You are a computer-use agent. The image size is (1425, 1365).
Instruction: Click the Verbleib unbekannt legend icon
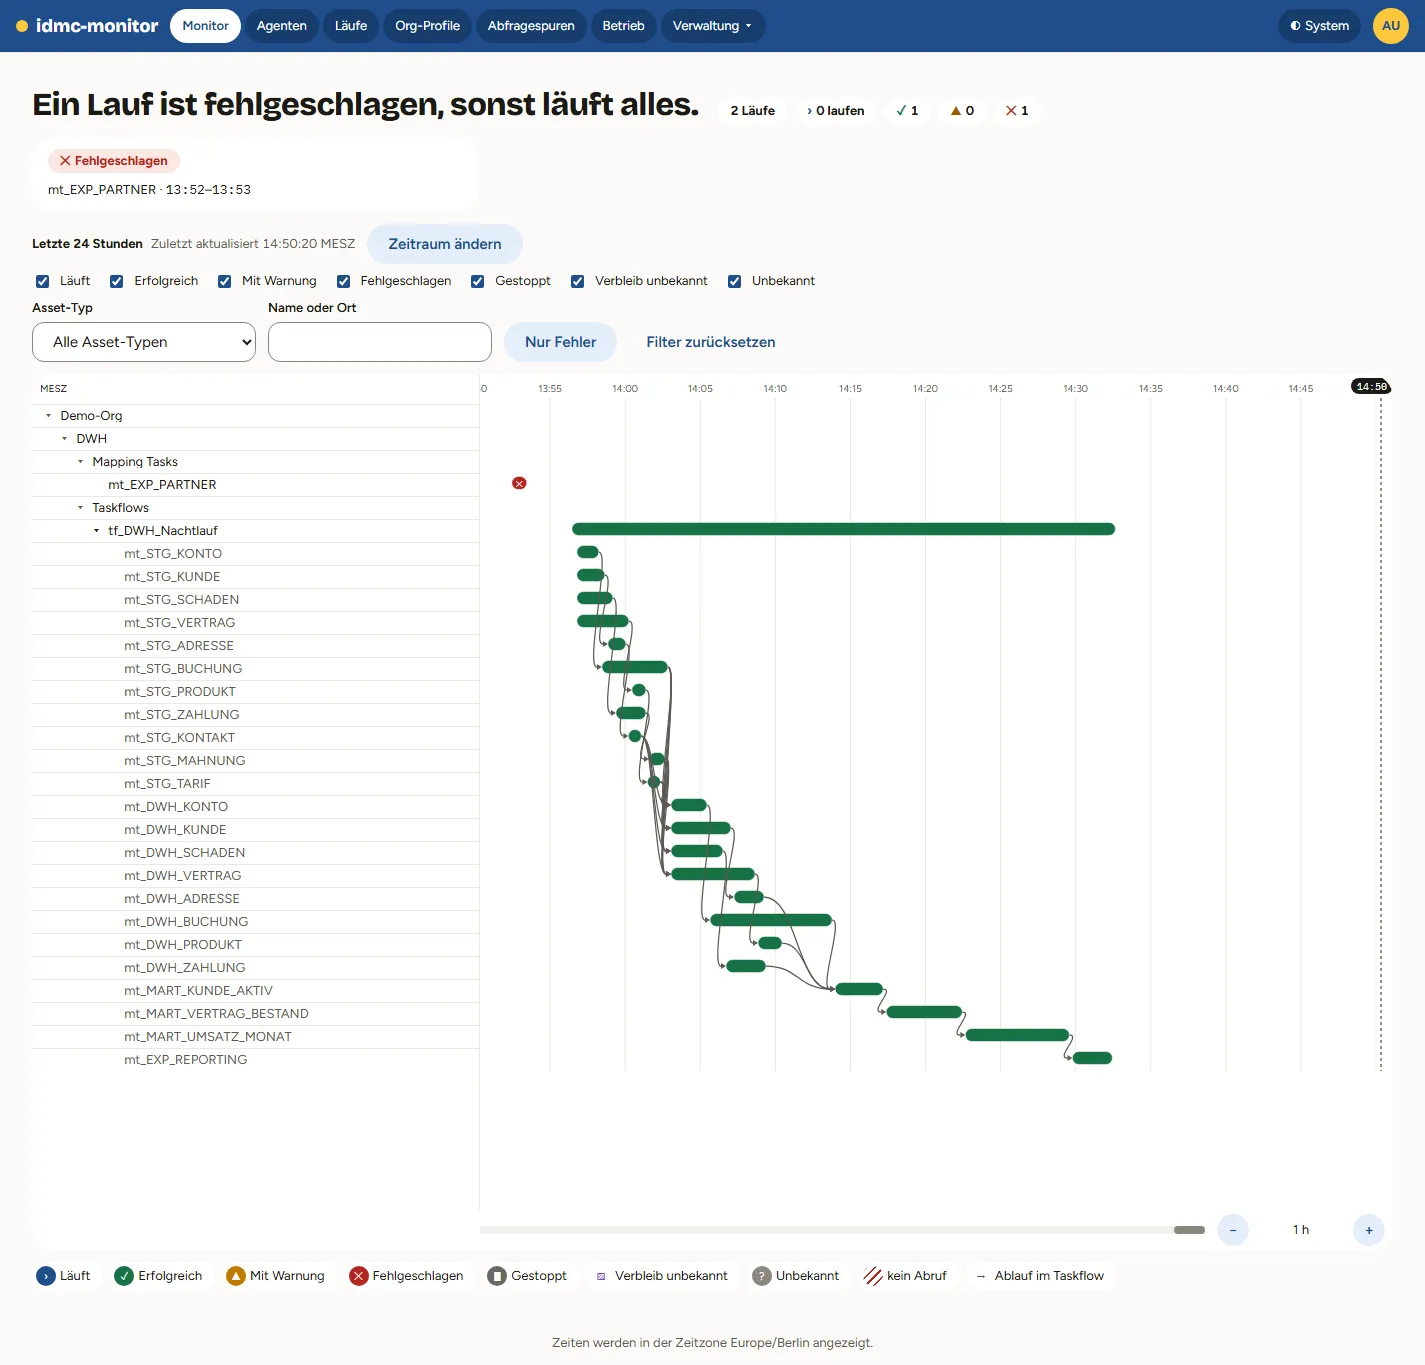601,1276
